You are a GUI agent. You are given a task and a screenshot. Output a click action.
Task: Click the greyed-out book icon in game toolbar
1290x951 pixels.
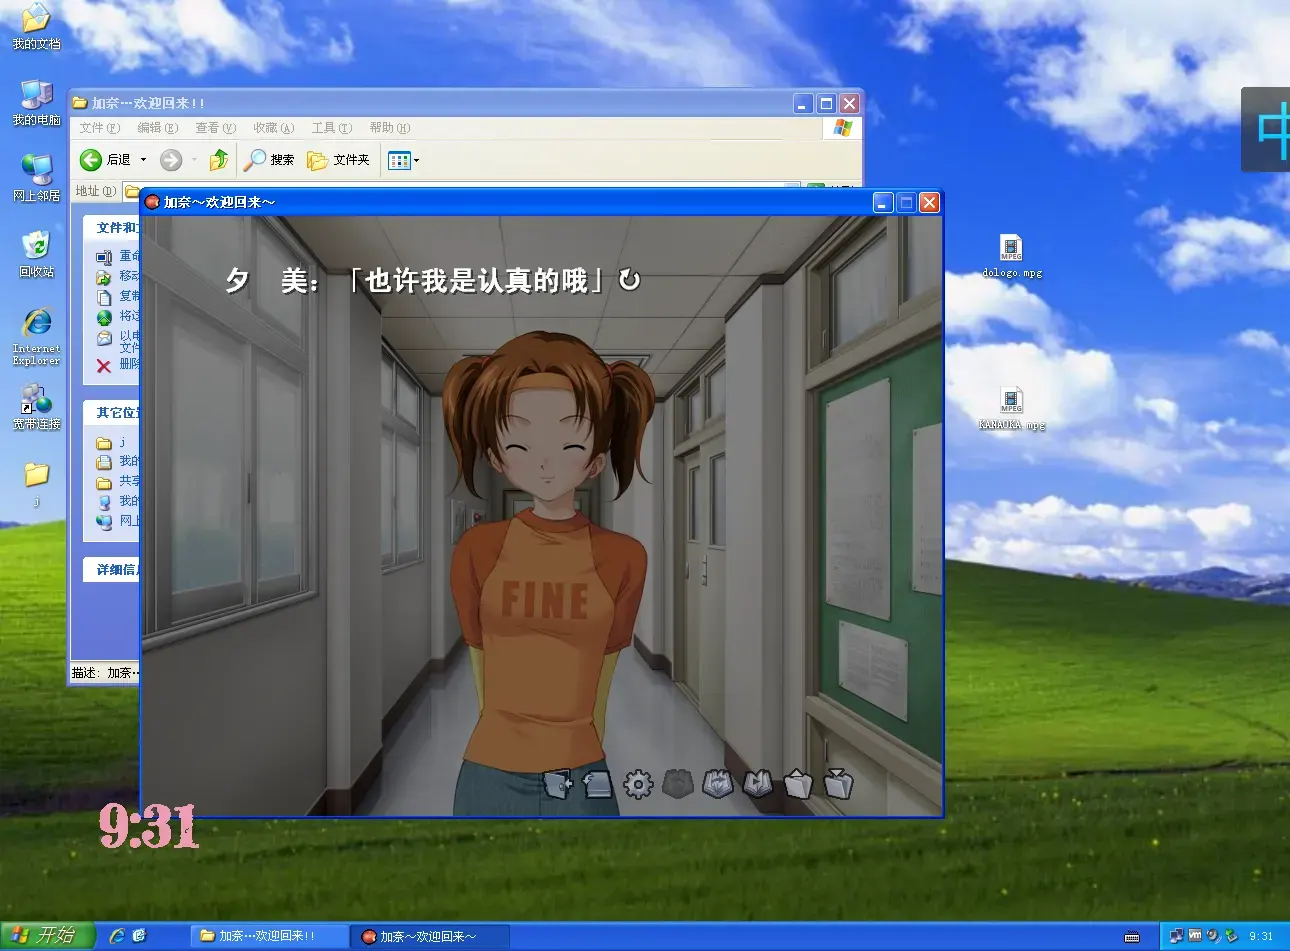tap(678, 784)
